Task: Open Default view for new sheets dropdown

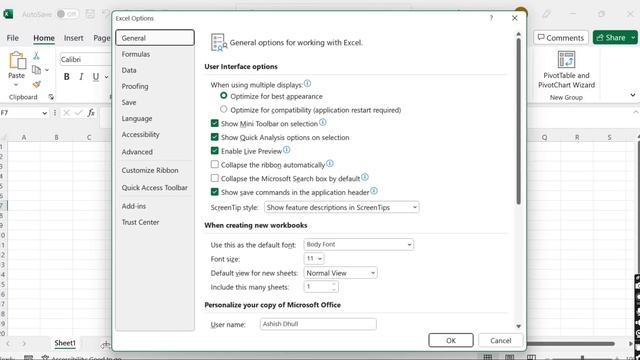Action: (340, 273)
